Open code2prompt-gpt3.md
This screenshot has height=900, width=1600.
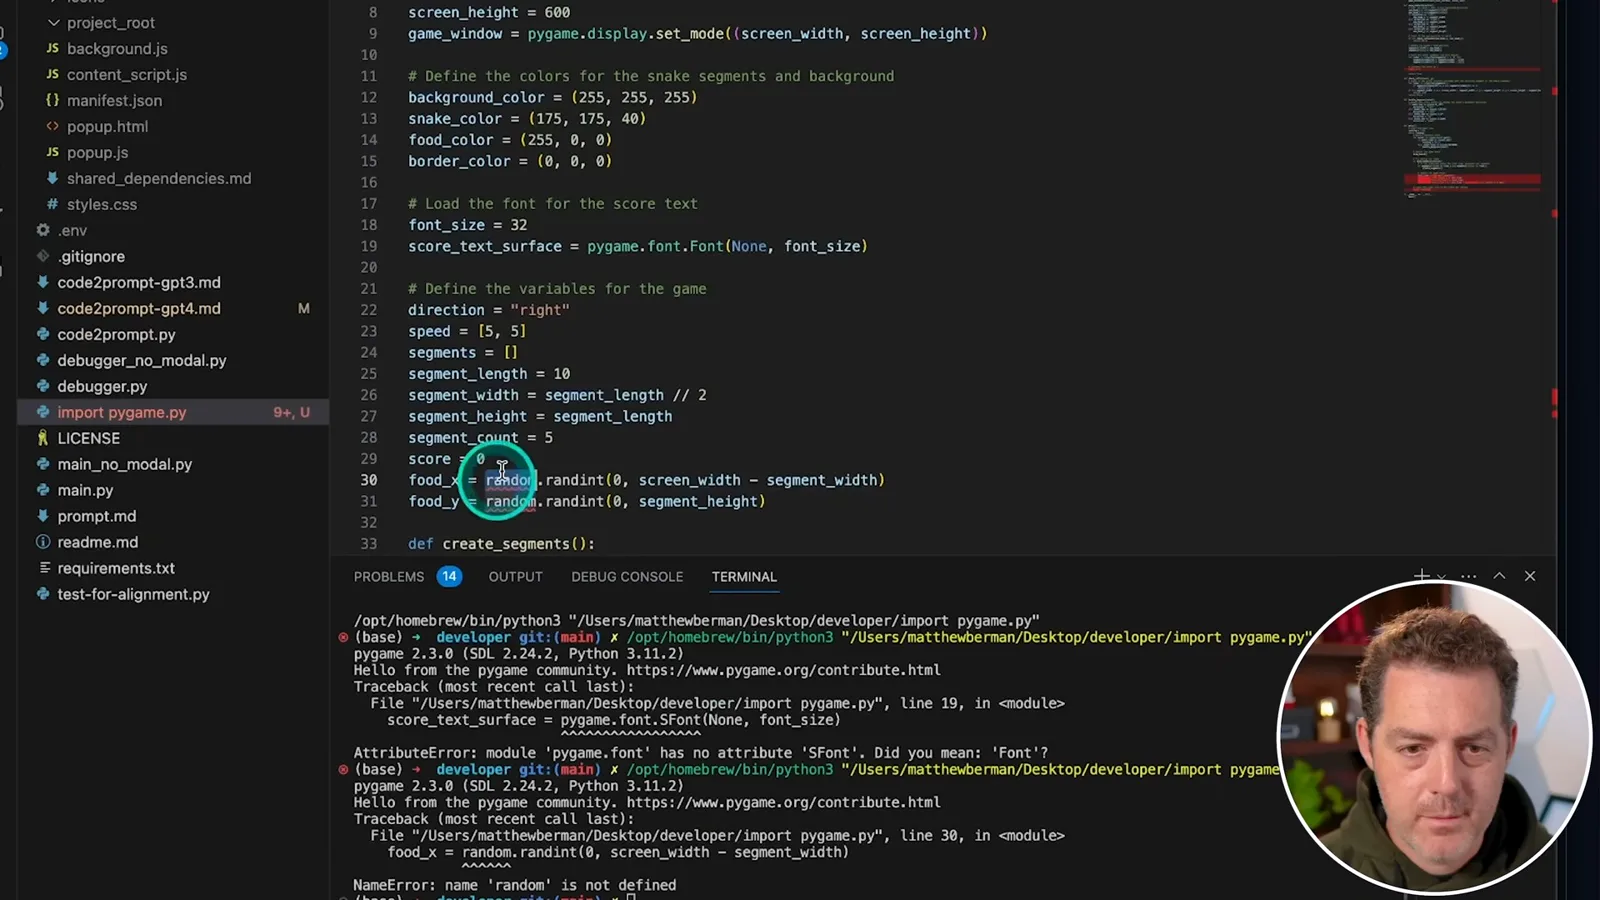tap(139, 282)
